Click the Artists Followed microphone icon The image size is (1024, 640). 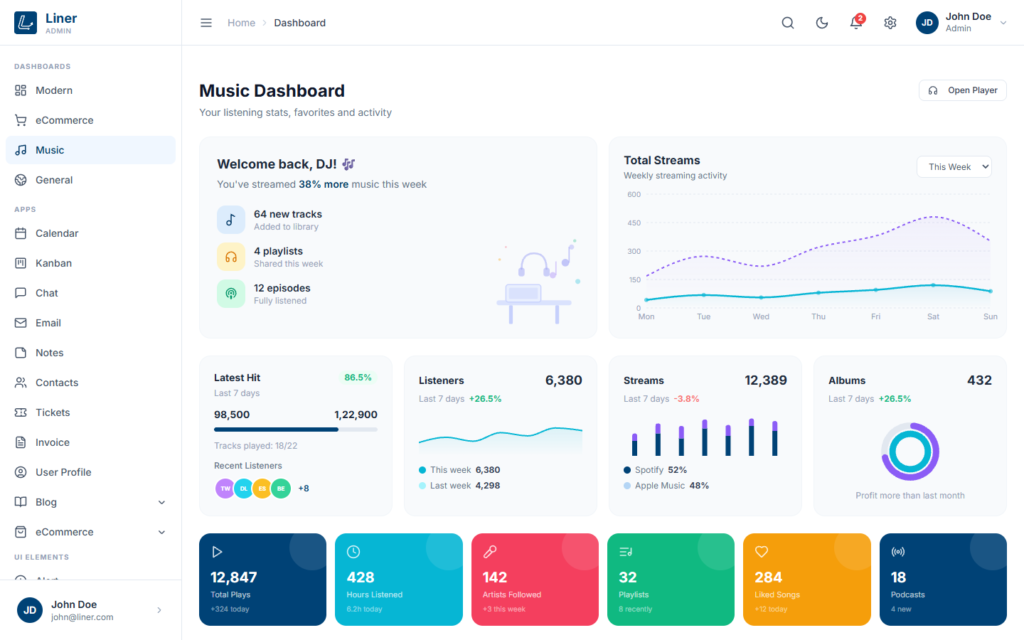[490, 552]
